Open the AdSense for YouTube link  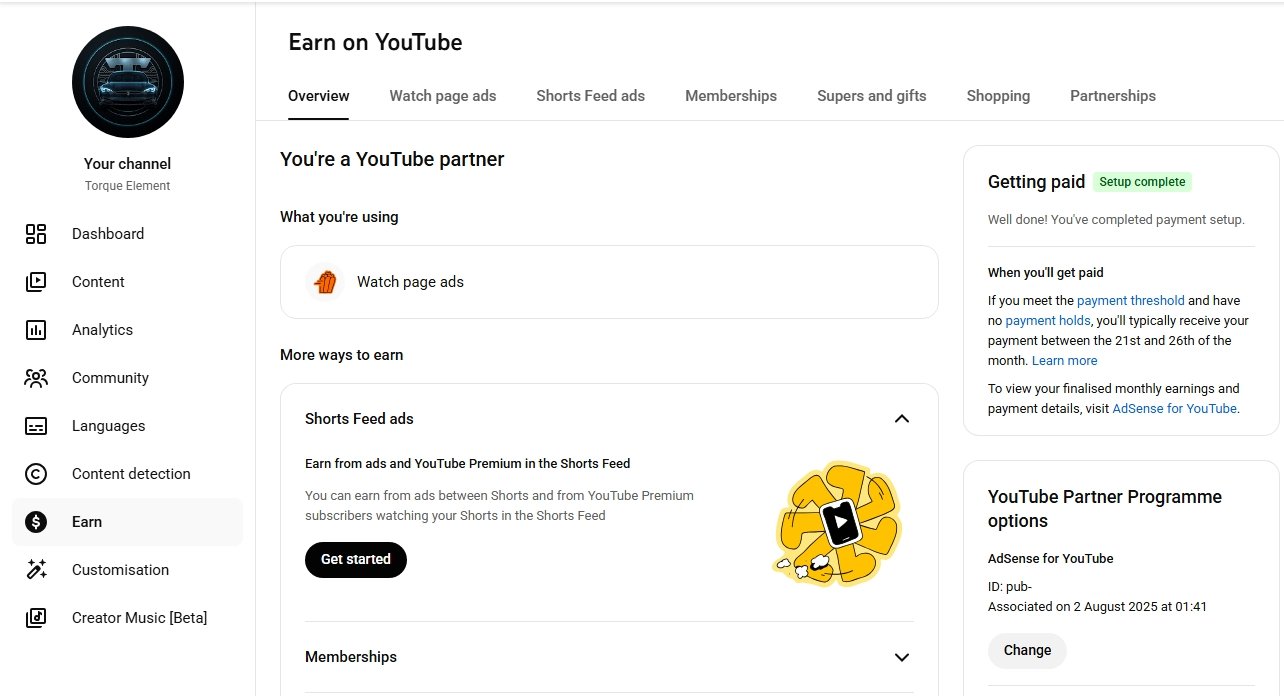pos(1175,408)
